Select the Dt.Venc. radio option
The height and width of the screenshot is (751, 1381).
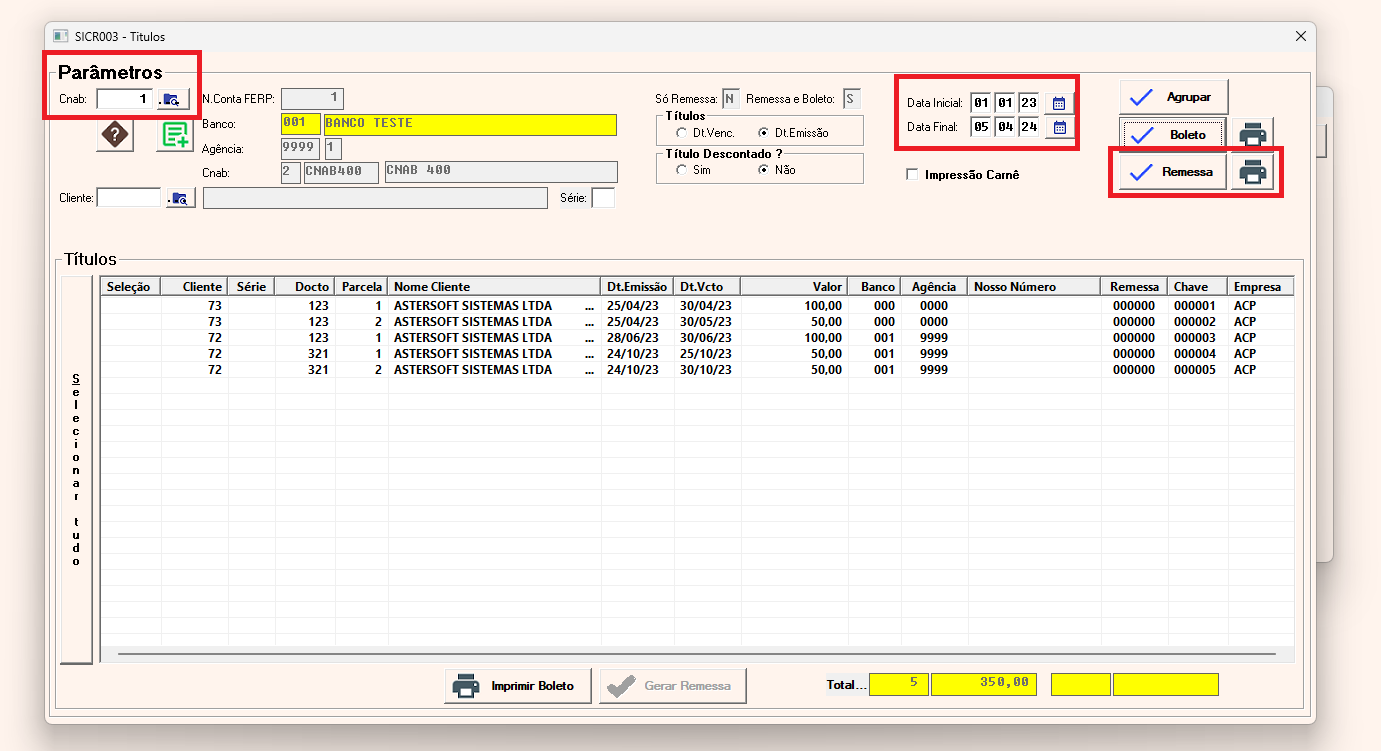pos(682,133)
